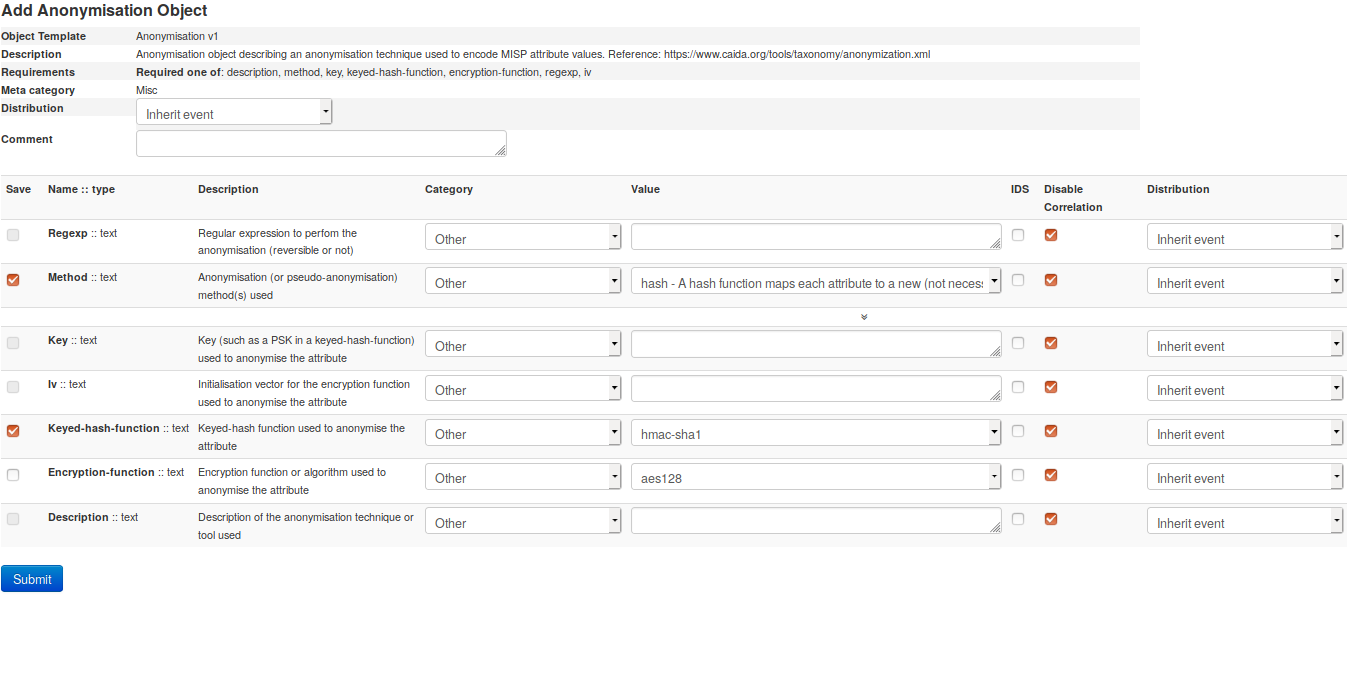Open the hmac-sha1 value dropdown

pyautogui.click(x=815, y=433)
